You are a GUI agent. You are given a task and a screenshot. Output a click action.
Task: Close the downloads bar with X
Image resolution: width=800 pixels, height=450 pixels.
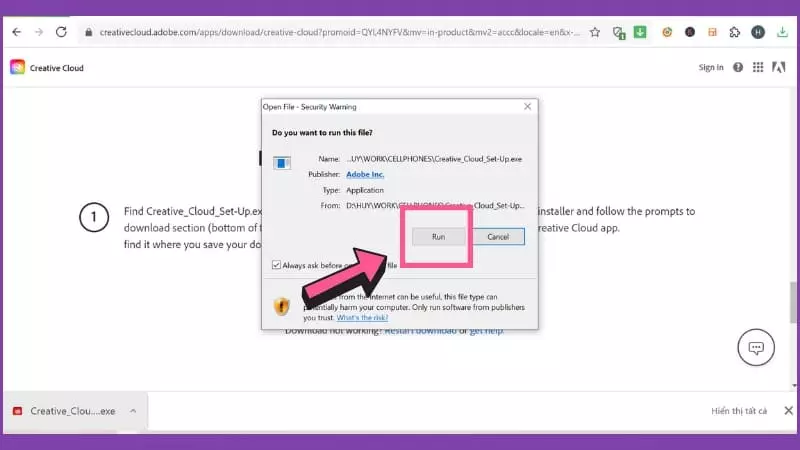pos(788,410)
